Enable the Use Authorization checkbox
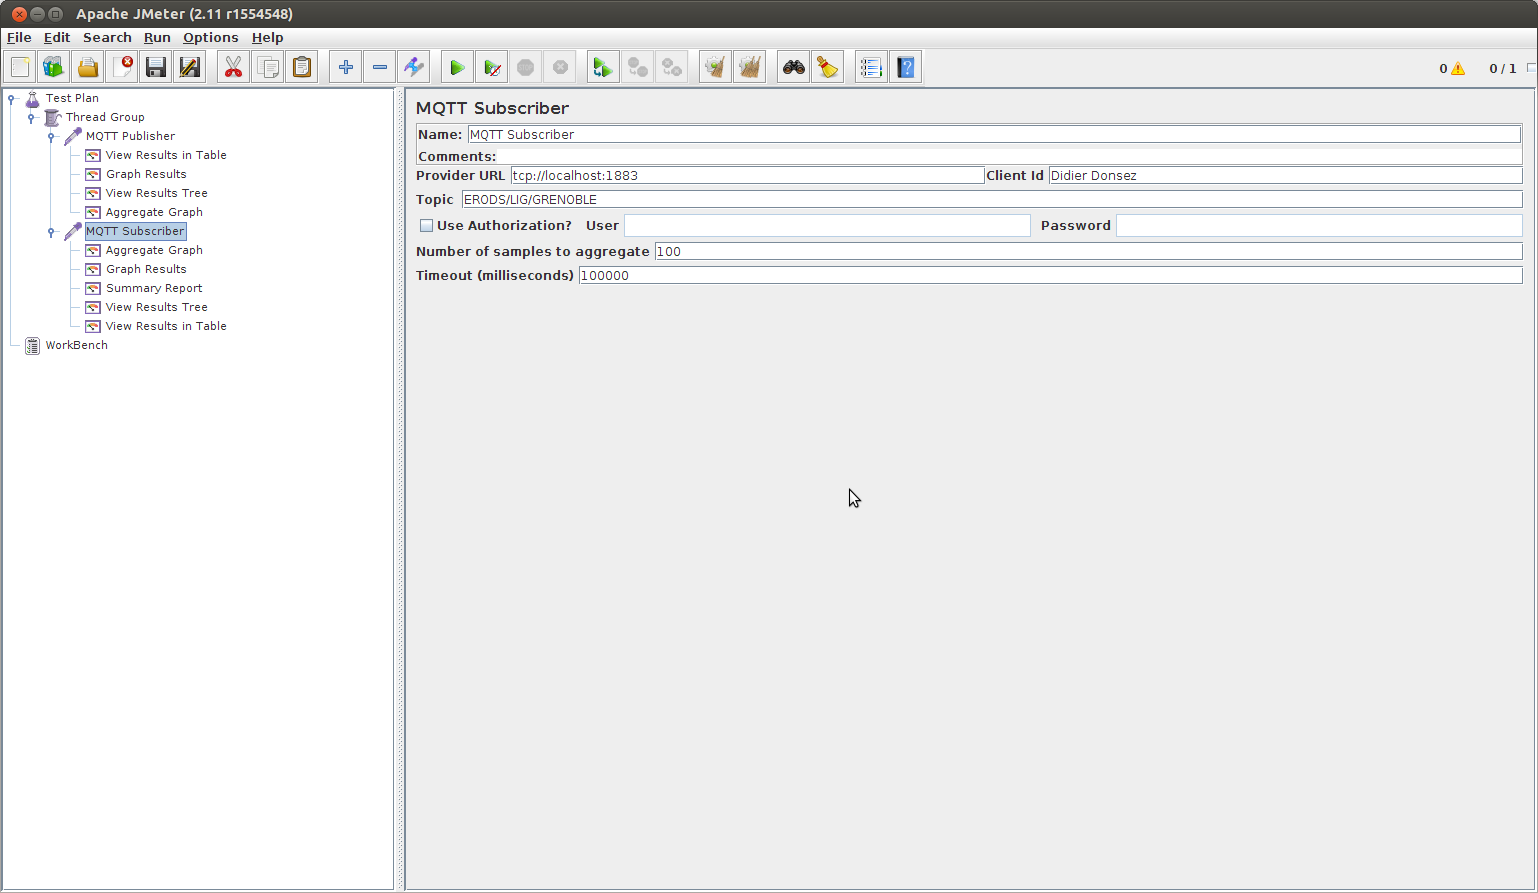This screenshot has height=893, width=1538. tap(426, 226)
